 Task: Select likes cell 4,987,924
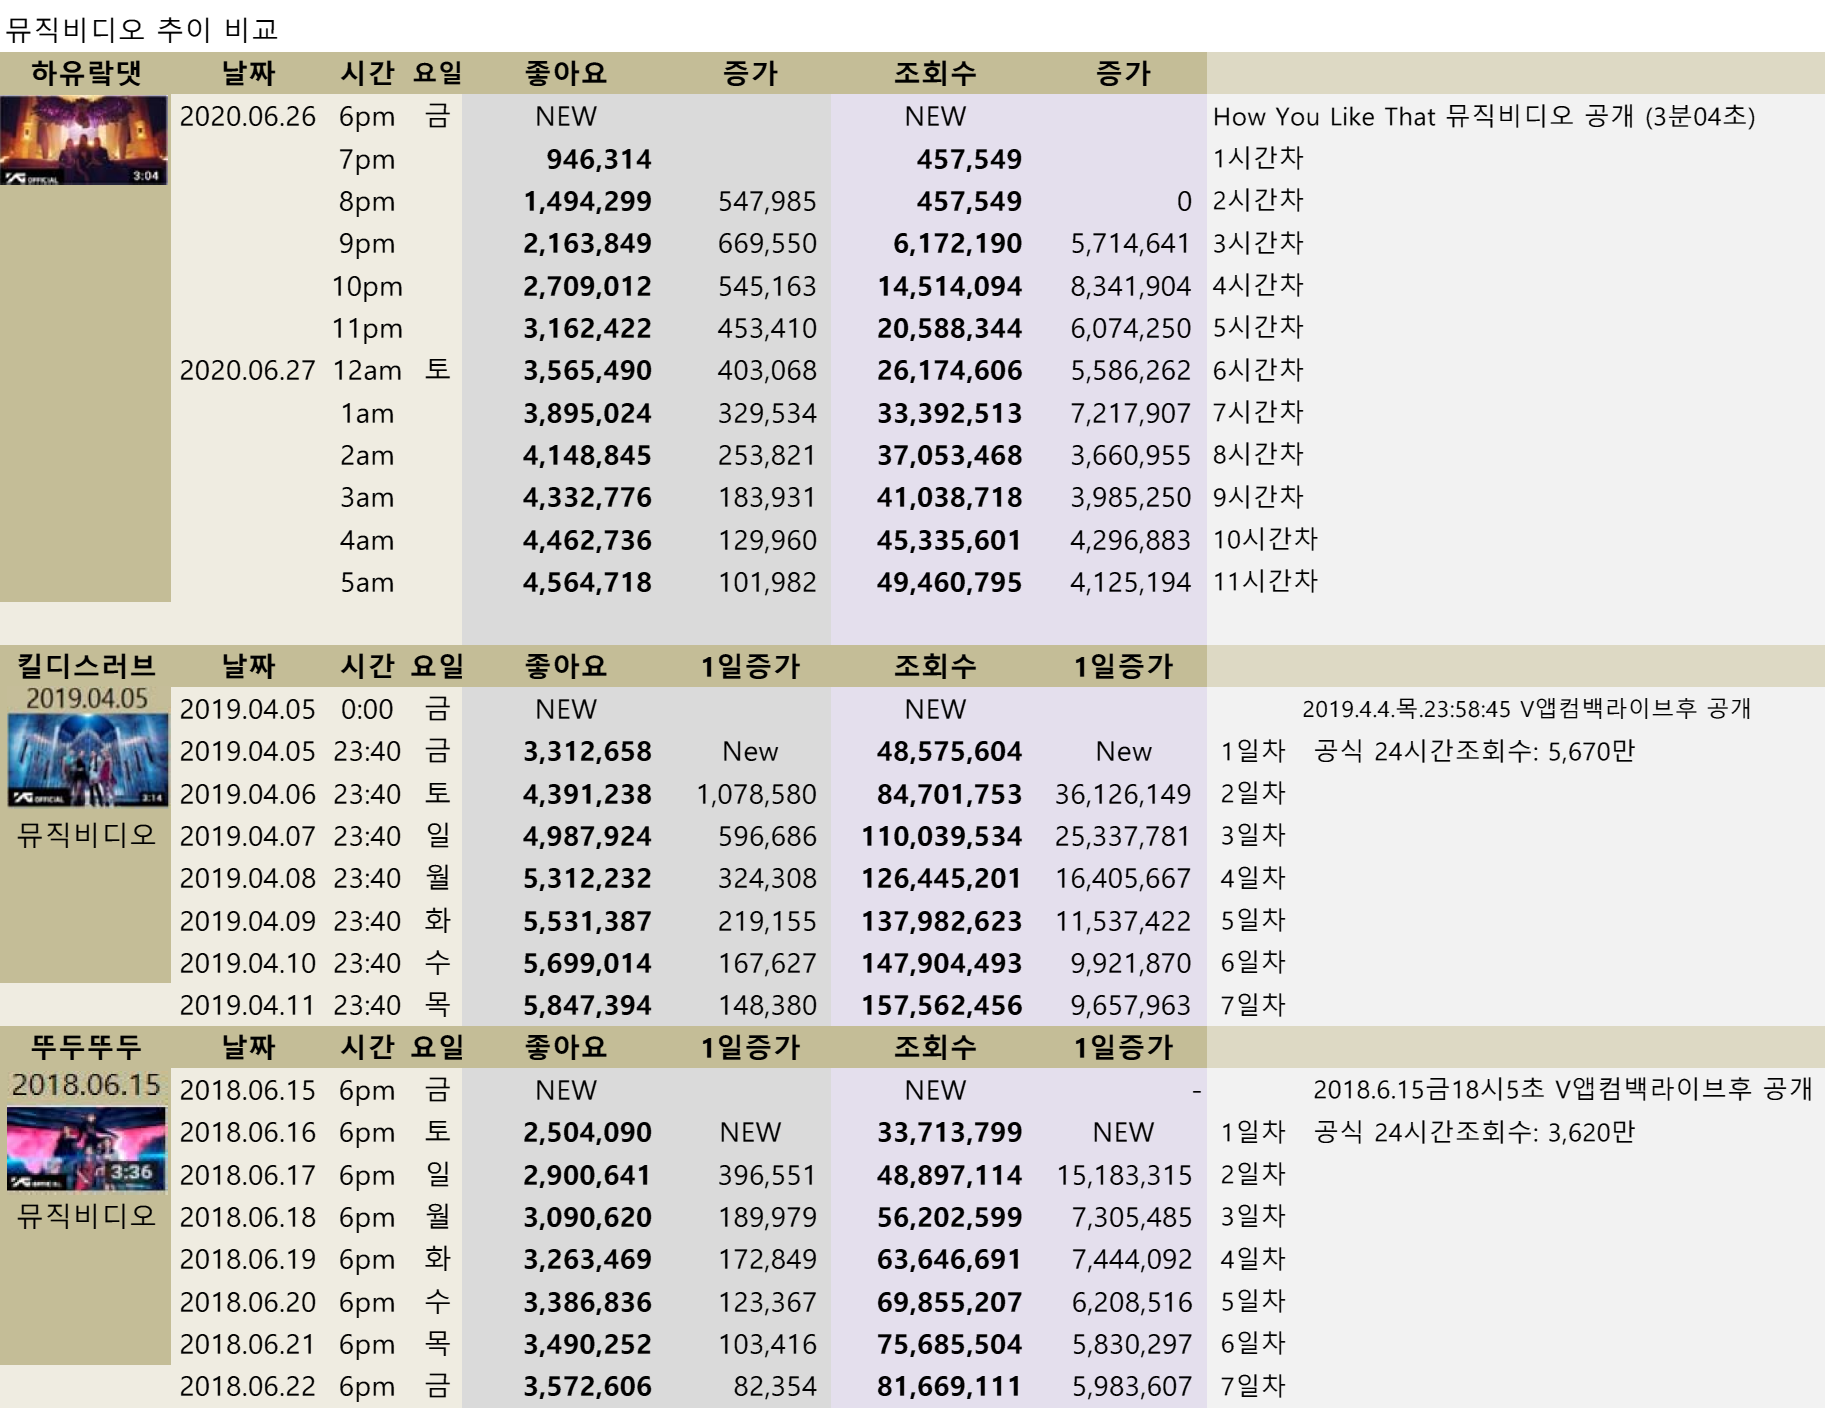click(x=587, y=836)
